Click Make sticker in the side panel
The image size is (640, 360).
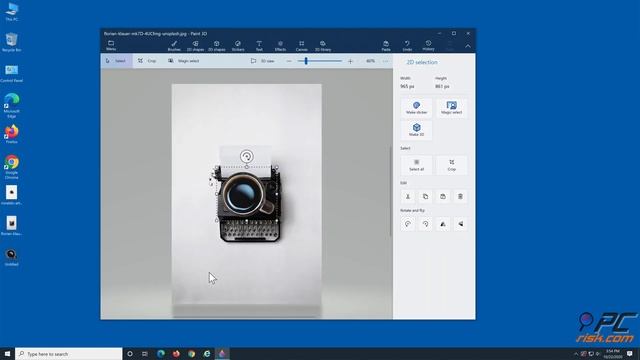(416, 108)
